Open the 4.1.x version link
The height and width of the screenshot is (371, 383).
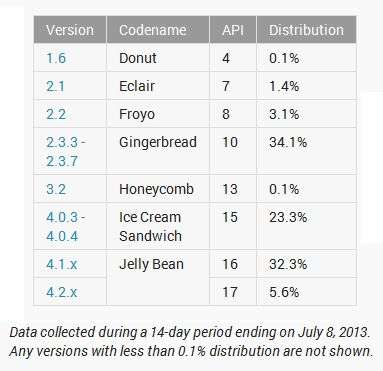coord(62,264)
